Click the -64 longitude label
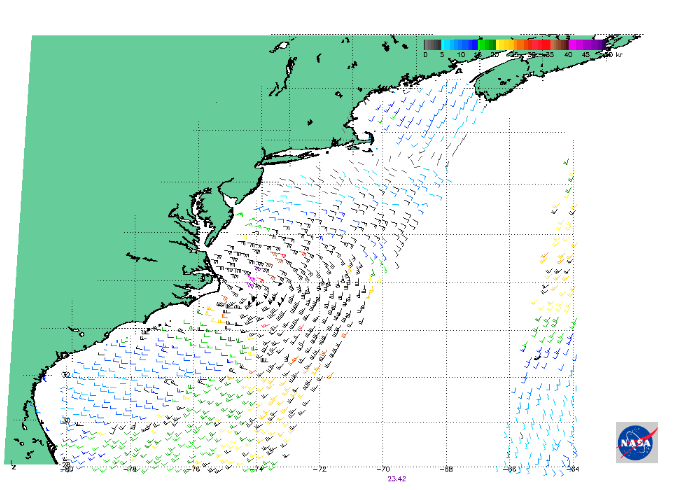This screenshot has height=490, width=700. coord(571,467)
